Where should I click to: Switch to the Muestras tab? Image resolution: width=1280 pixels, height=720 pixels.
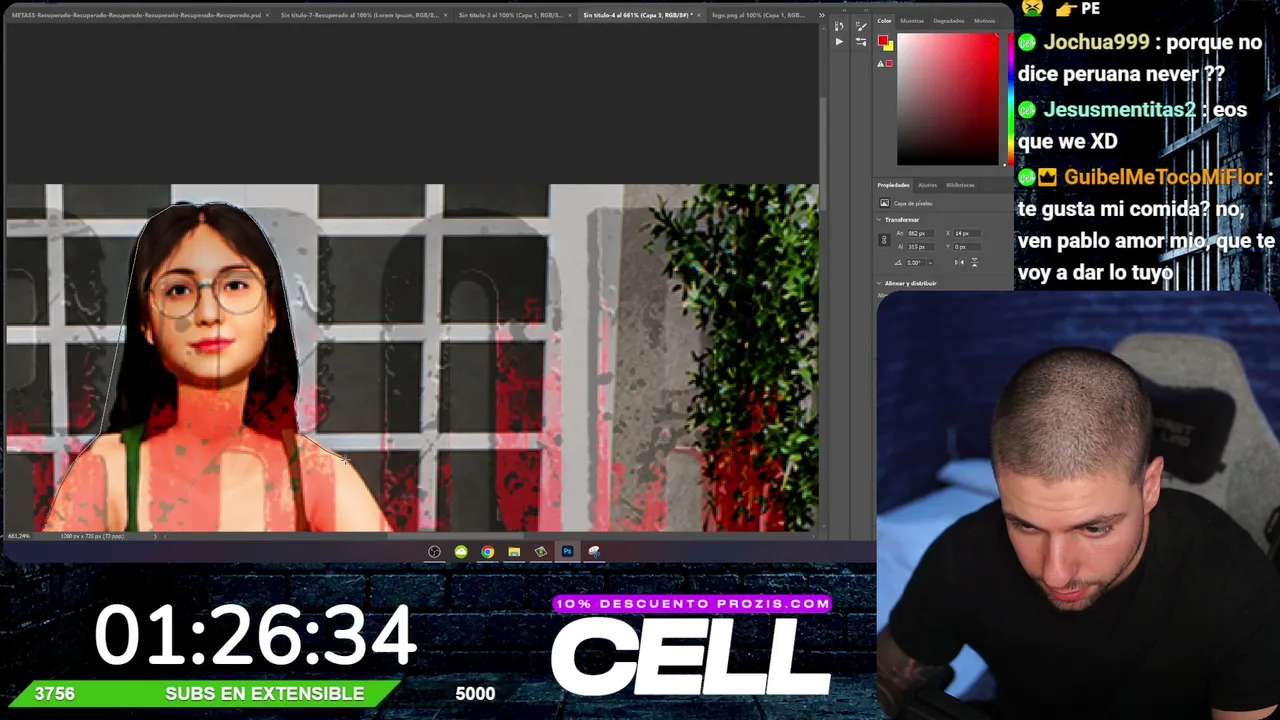click(x=912, y=21)
